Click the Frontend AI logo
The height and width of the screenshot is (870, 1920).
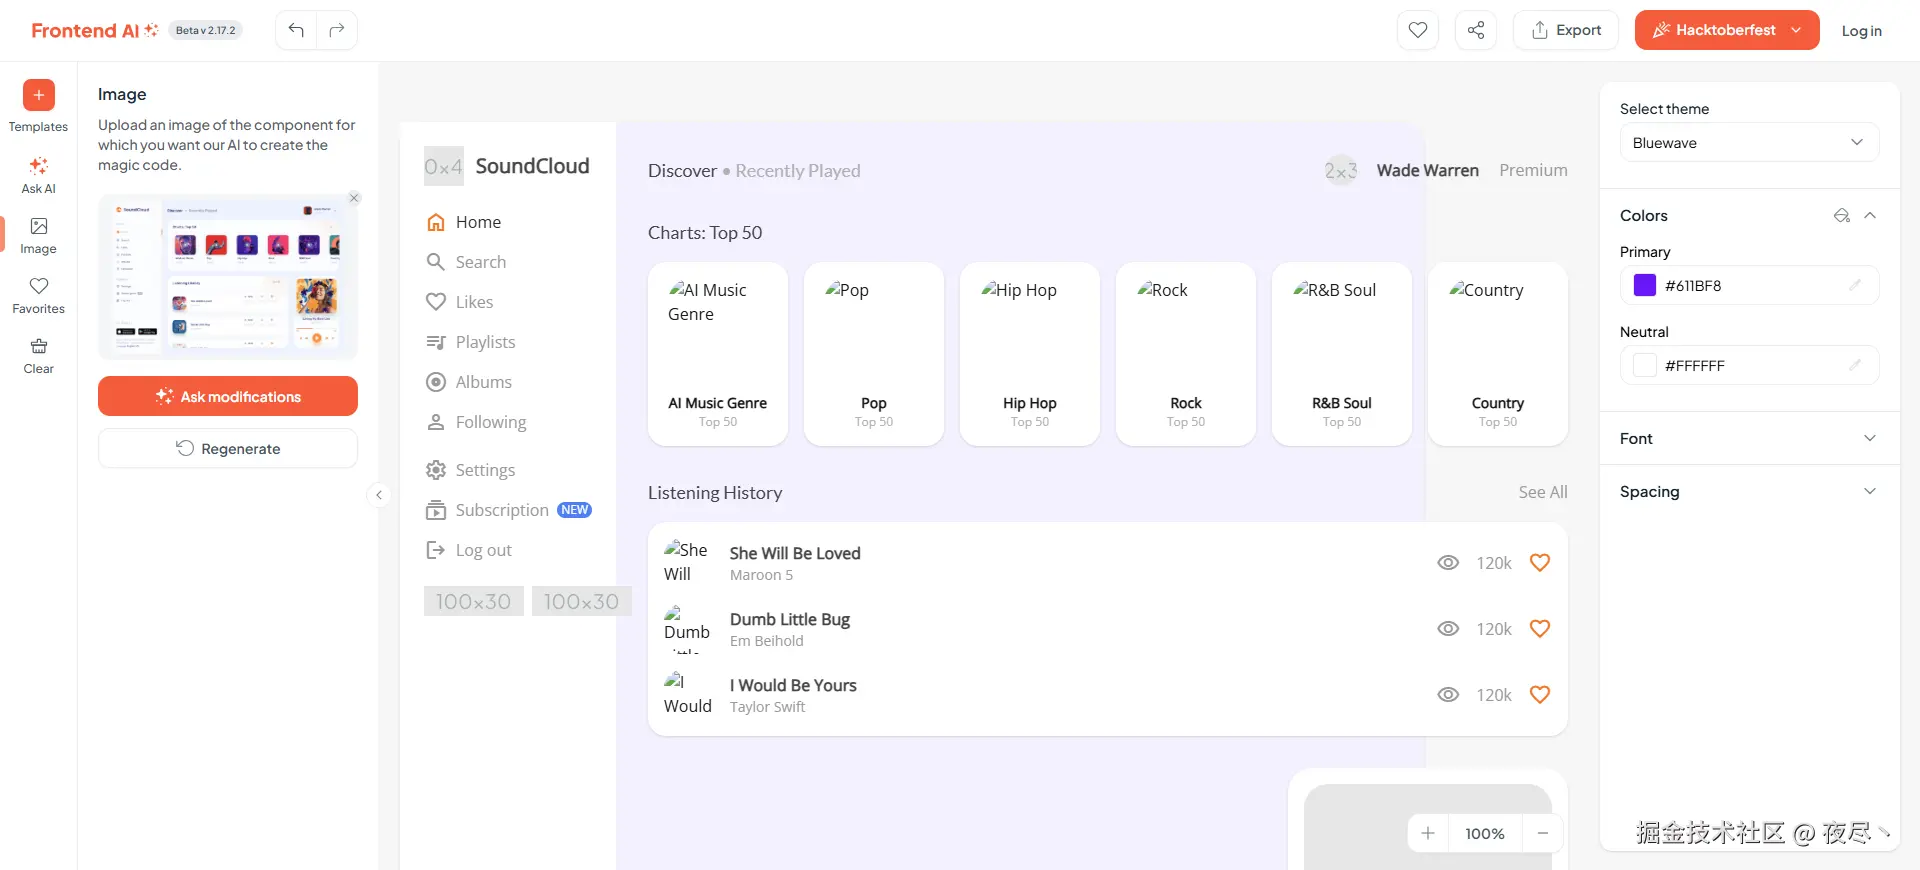[95, 30]
